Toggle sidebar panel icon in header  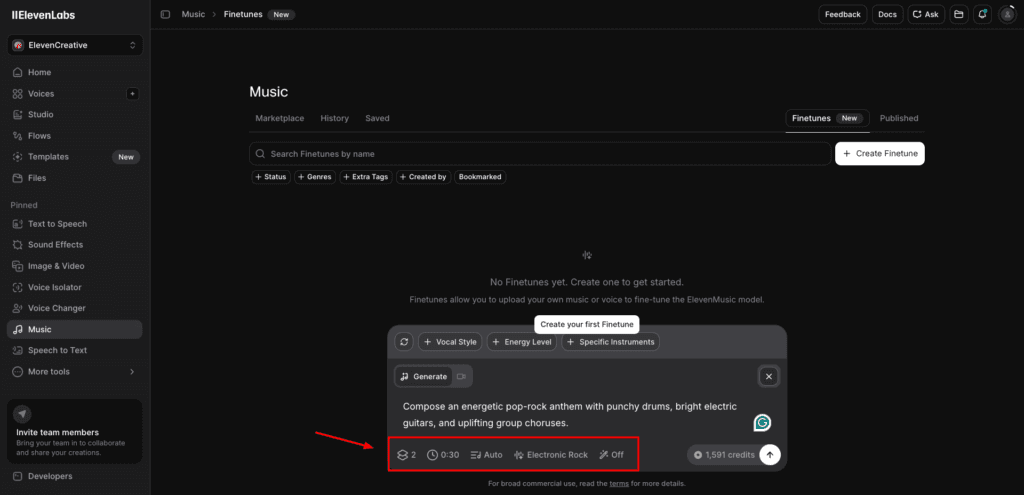tap(165, 14)
